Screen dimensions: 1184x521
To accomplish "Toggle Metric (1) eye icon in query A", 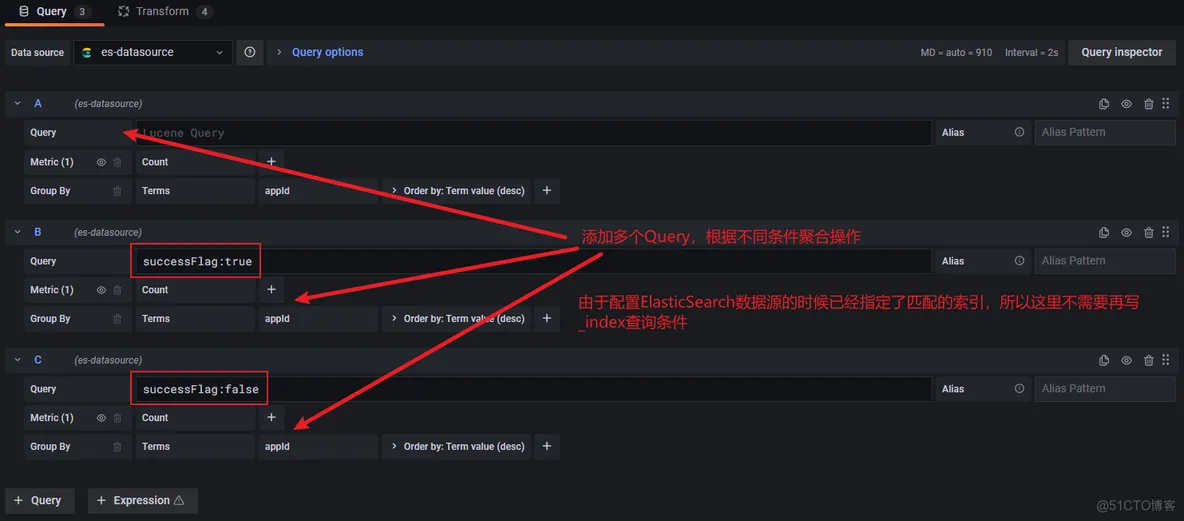I will click(101, 162).
